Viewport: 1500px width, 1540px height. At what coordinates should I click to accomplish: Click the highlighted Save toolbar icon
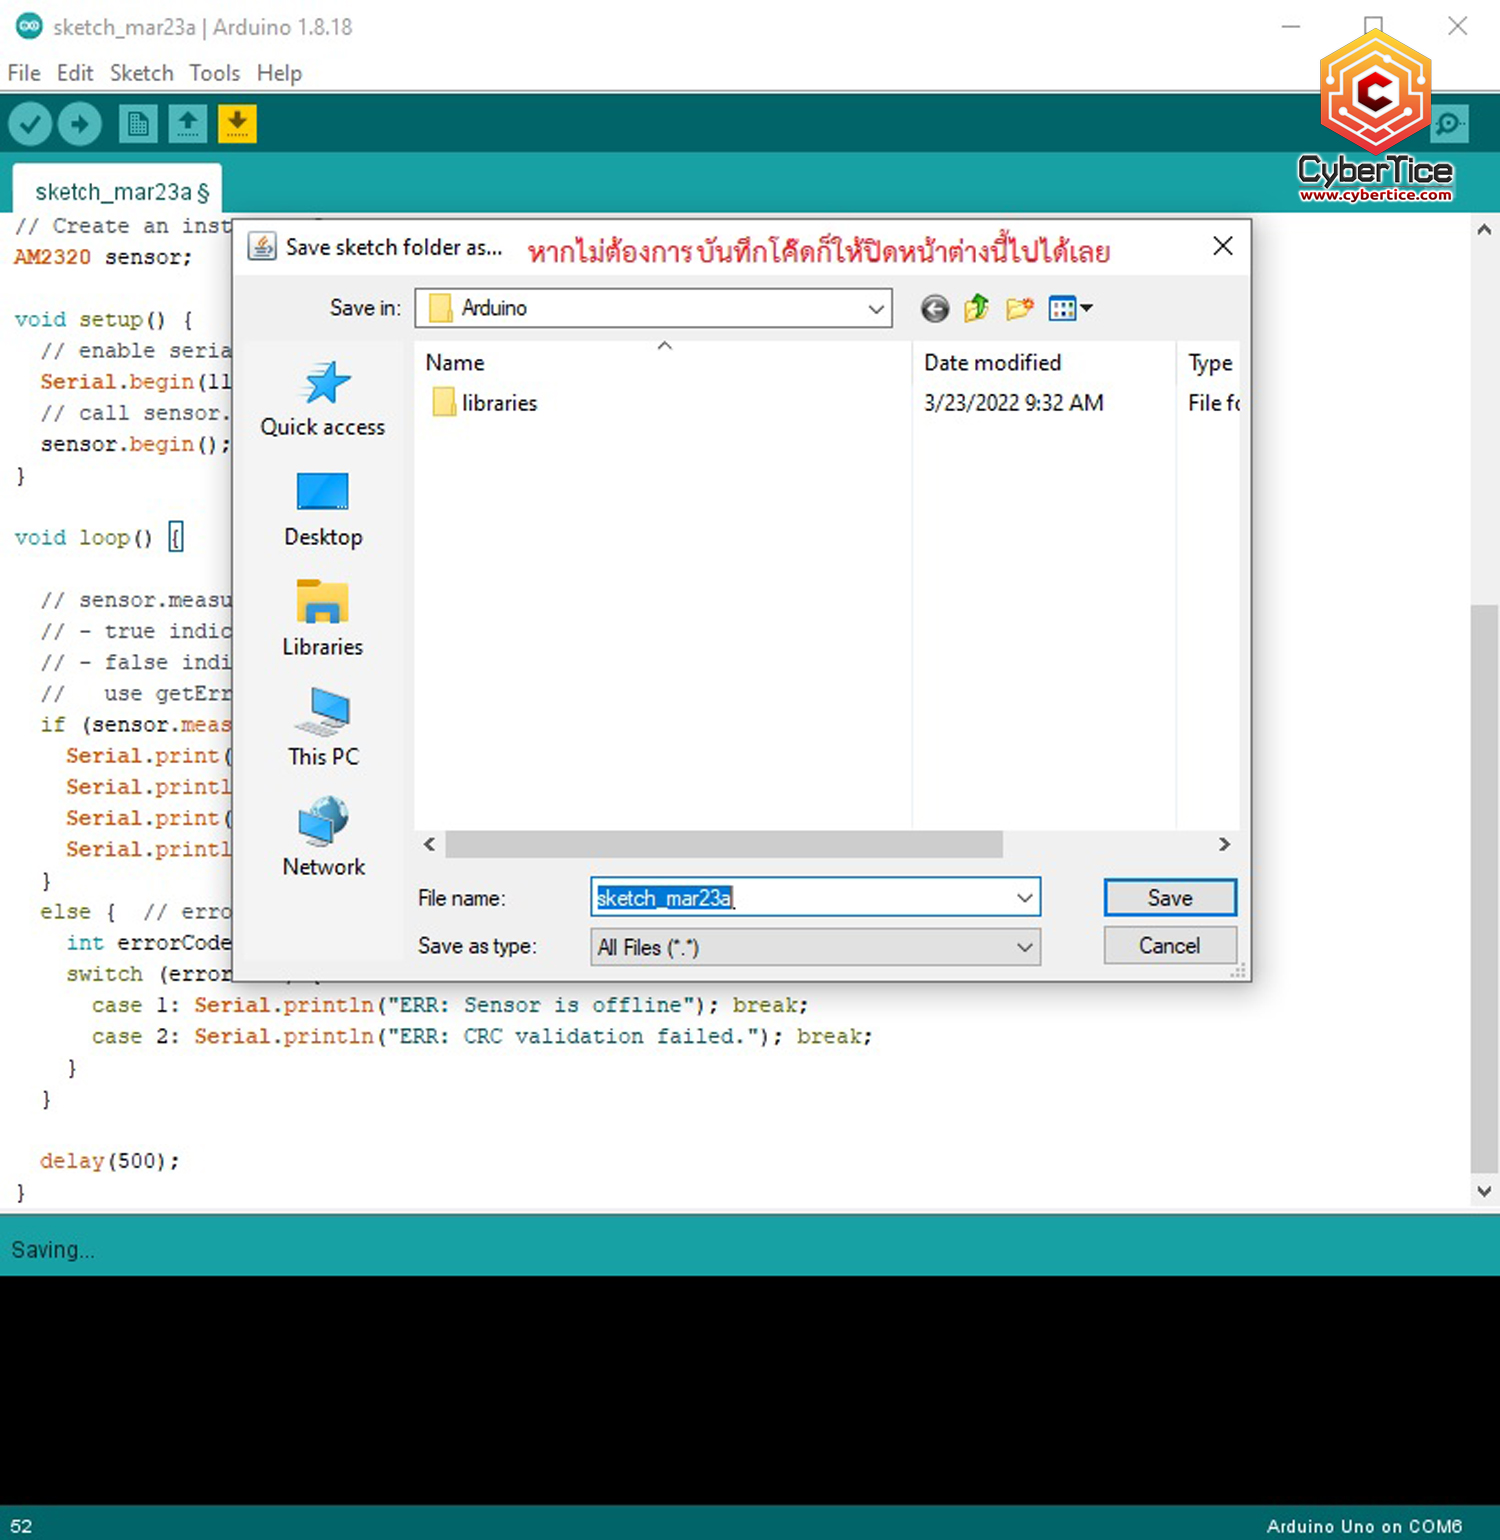pyautogui.click(x=237, y=123)
